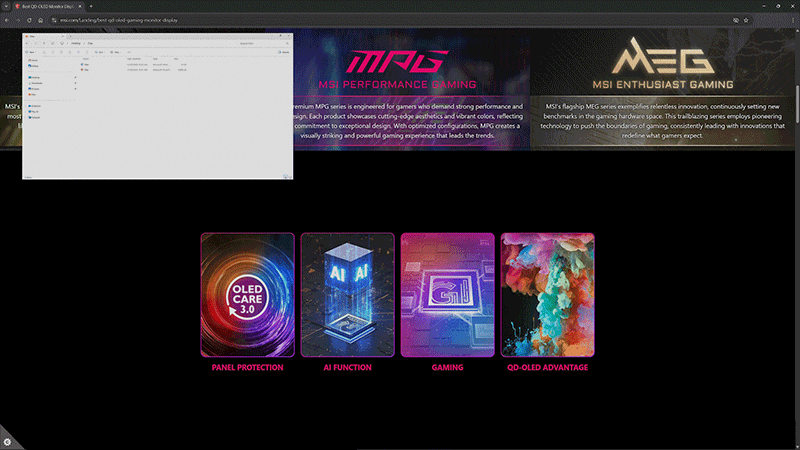
Task: Click the Delete icon in File Explorer toolbar
Action: click(x=87, y=52)
